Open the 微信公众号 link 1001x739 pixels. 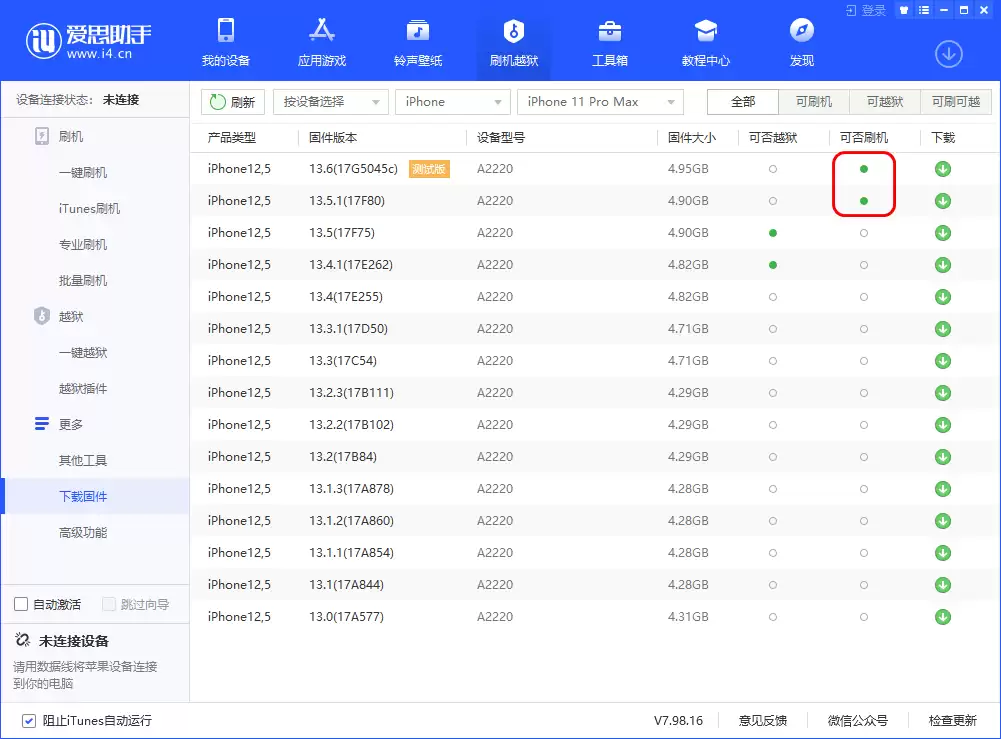pos(857,721)
